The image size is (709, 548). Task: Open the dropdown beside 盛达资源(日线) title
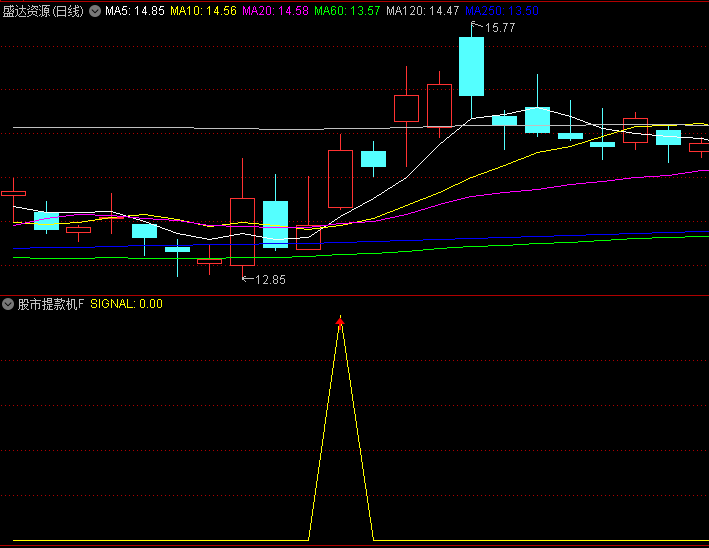click(x=95, y=11)
